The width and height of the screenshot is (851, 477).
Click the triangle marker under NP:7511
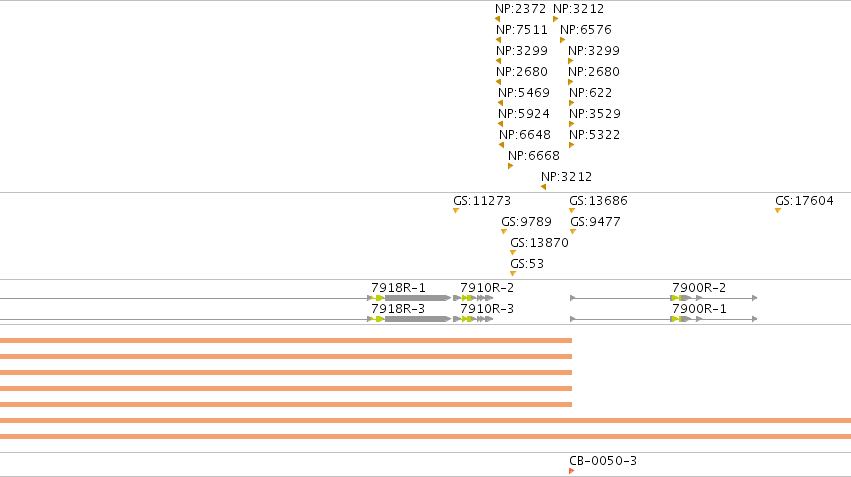tap(499, 40)
